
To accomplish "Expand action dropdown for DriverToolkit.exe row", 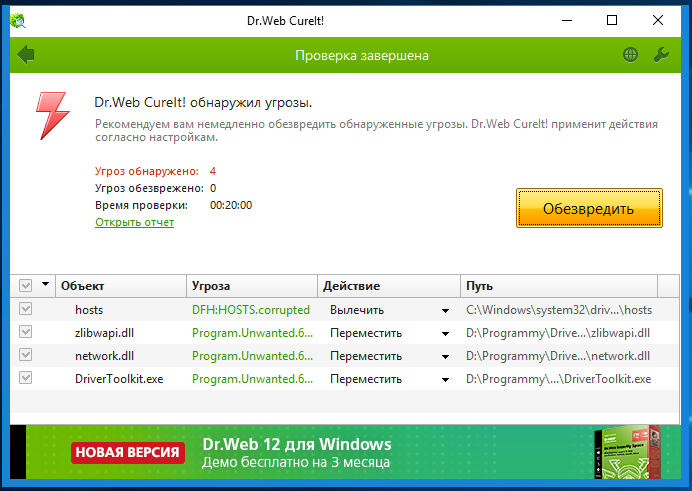I will (445, 380).
